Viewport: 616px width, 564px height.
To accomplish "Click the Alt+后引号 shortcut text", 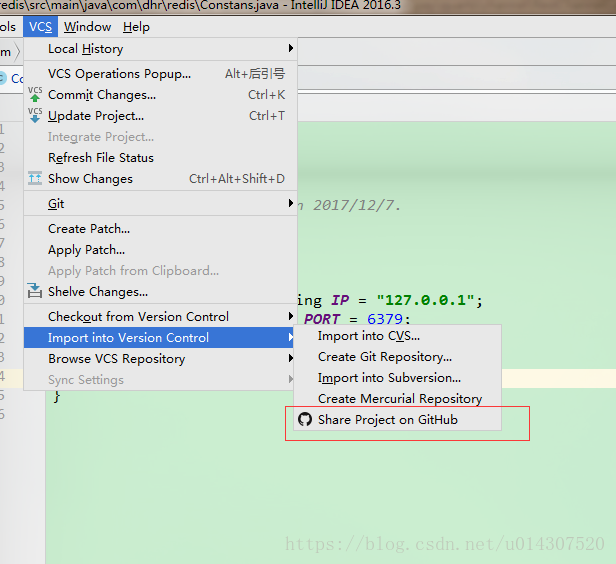I will pyautogui.click(x=255, y=74).
